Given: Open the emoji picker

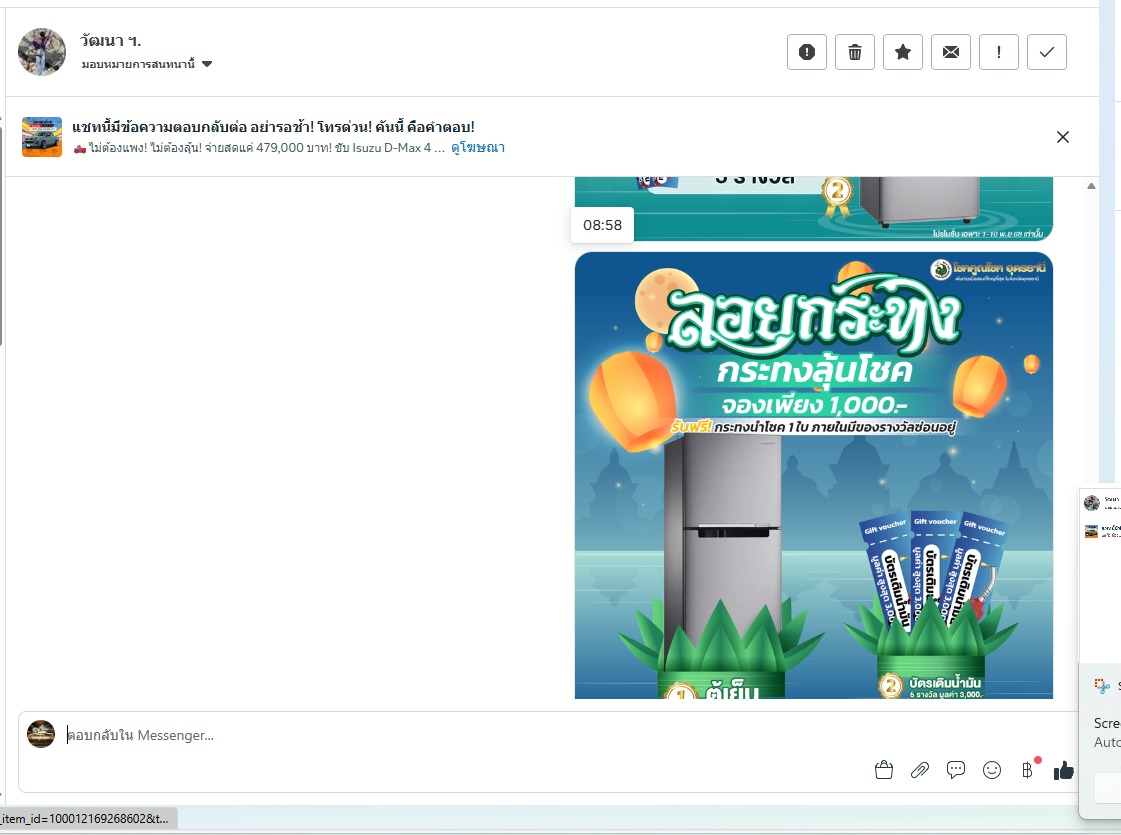Looking at the screenshot, I should (992, 770).
